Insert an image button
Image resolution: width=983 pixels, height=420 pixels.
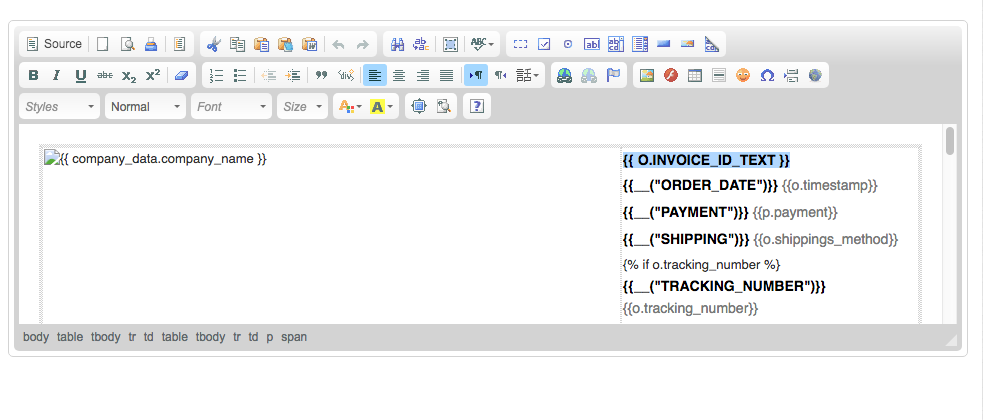pos(688,44)
